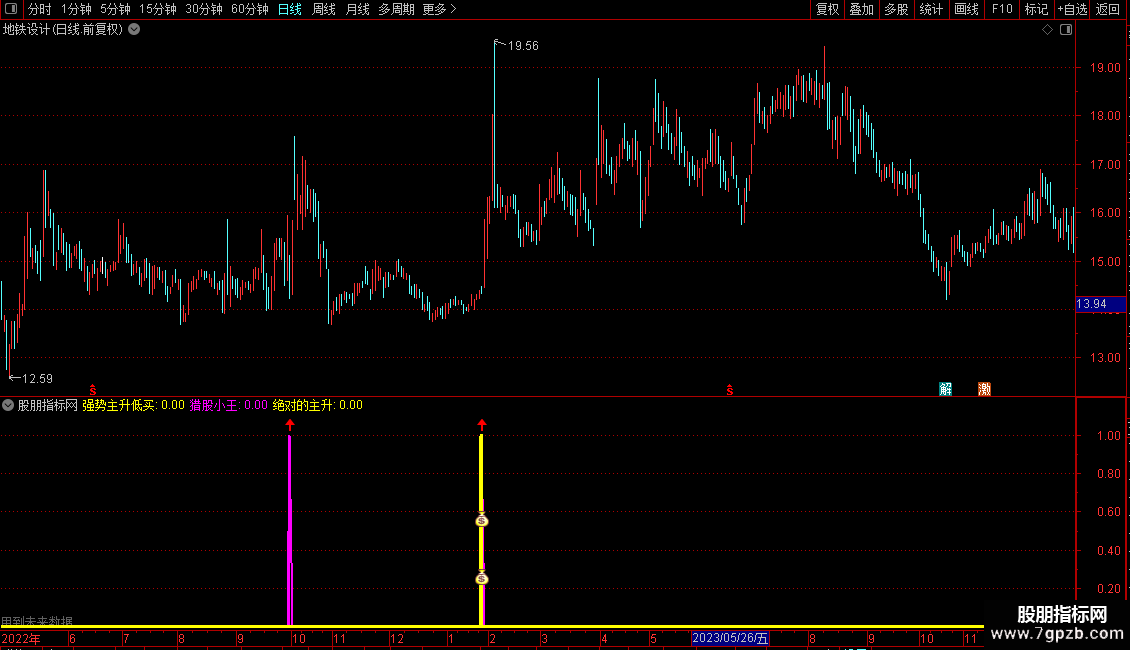
Task: Add stock via +自选 button
Action: tap(1072, 9)
